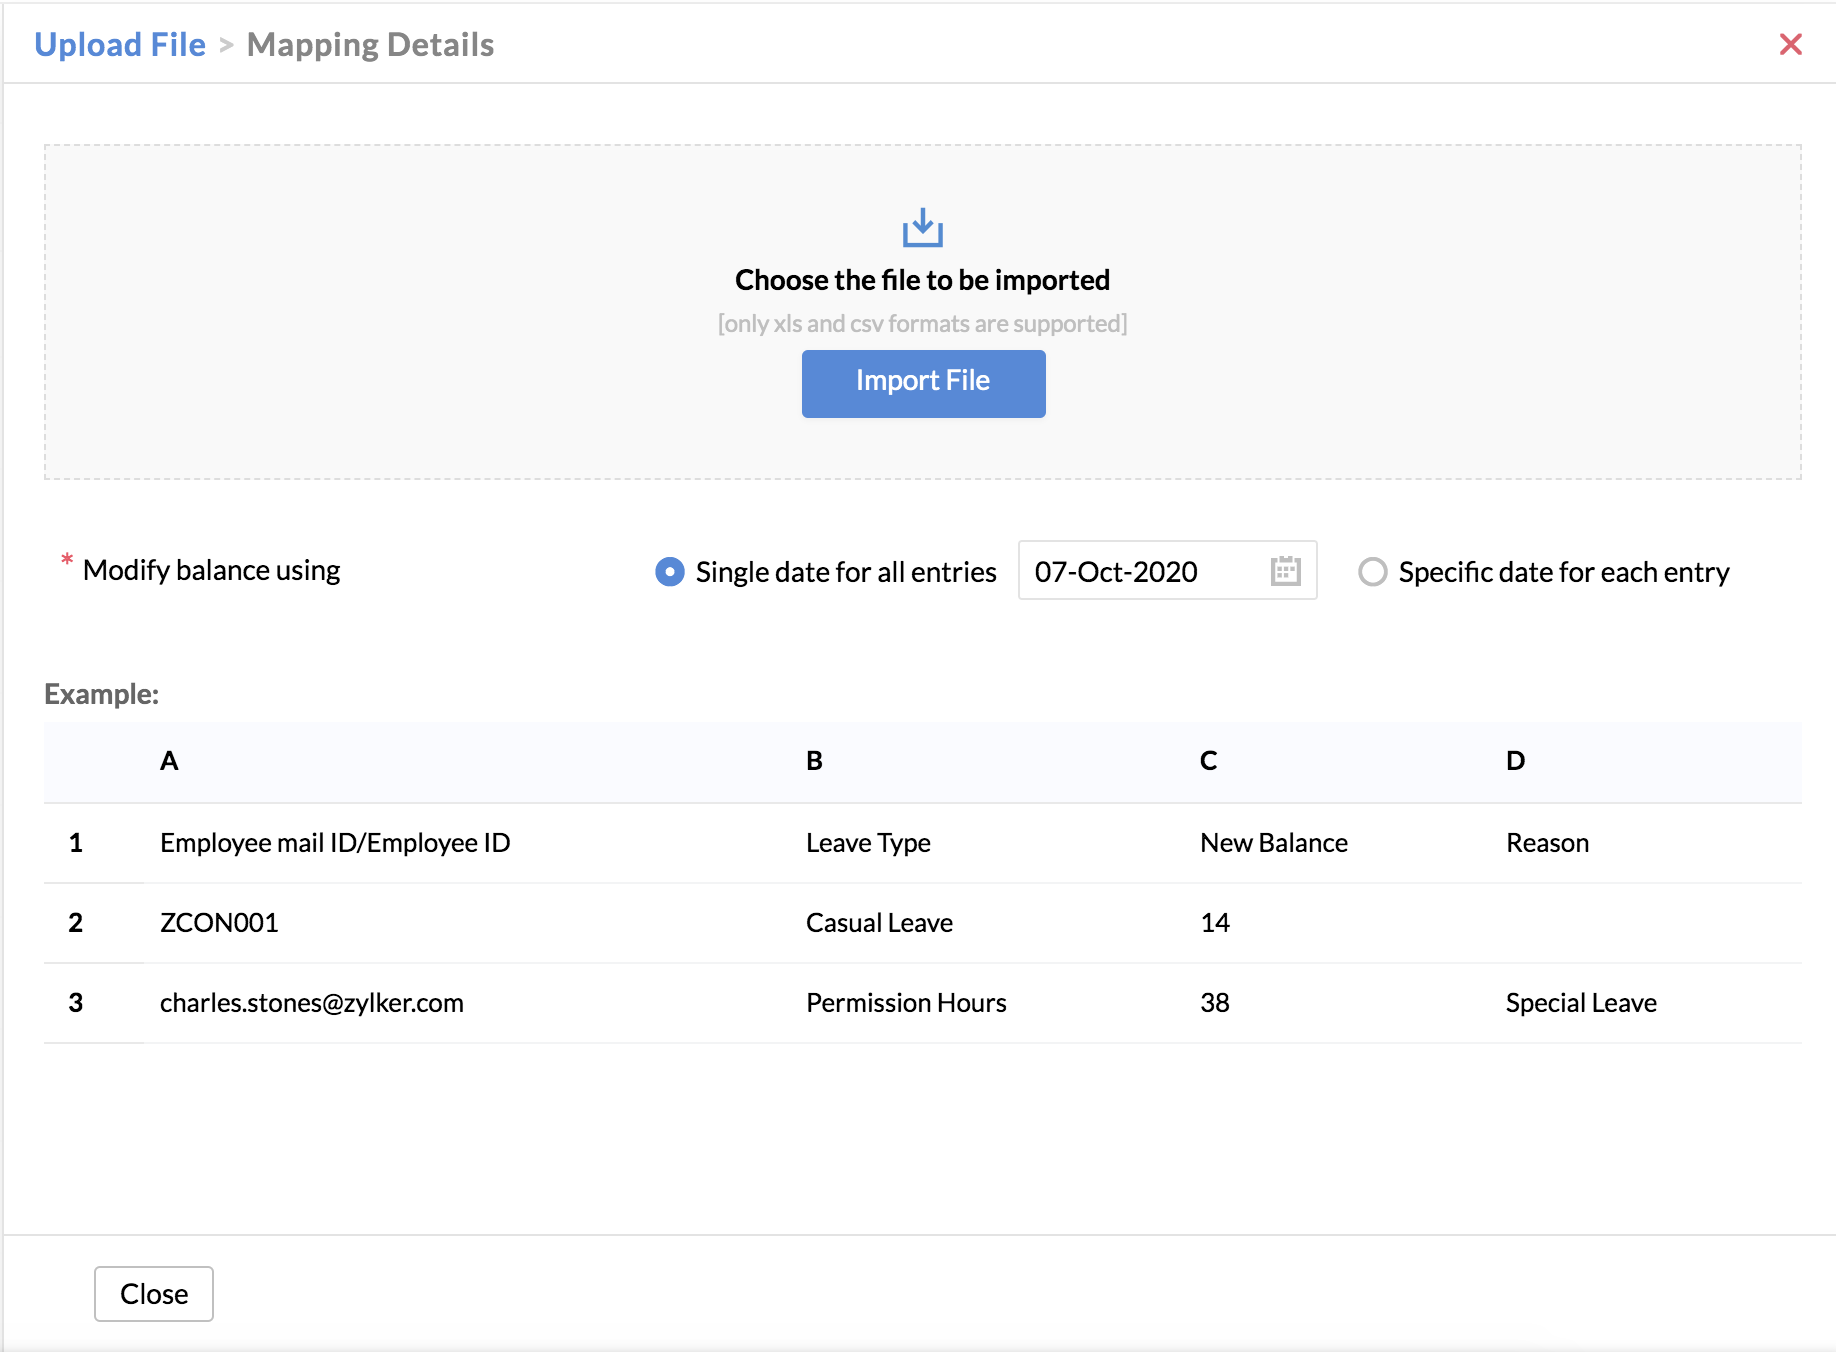This screenshot has width=1836, height=1352.
Task: Click the 07-Oct-2020 date field
Action: [x=1140, y=571]
